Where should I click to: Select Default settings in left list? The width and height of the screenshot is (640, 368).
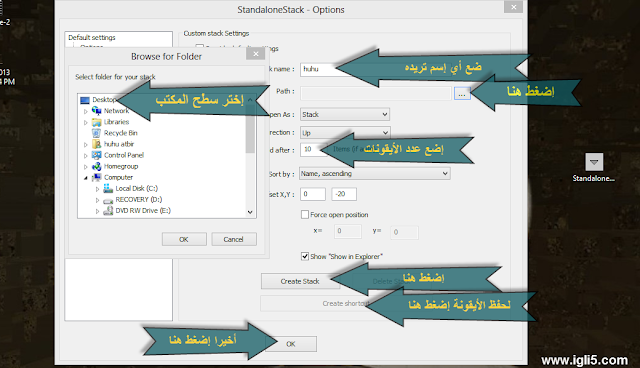click(x=92, y=38)
